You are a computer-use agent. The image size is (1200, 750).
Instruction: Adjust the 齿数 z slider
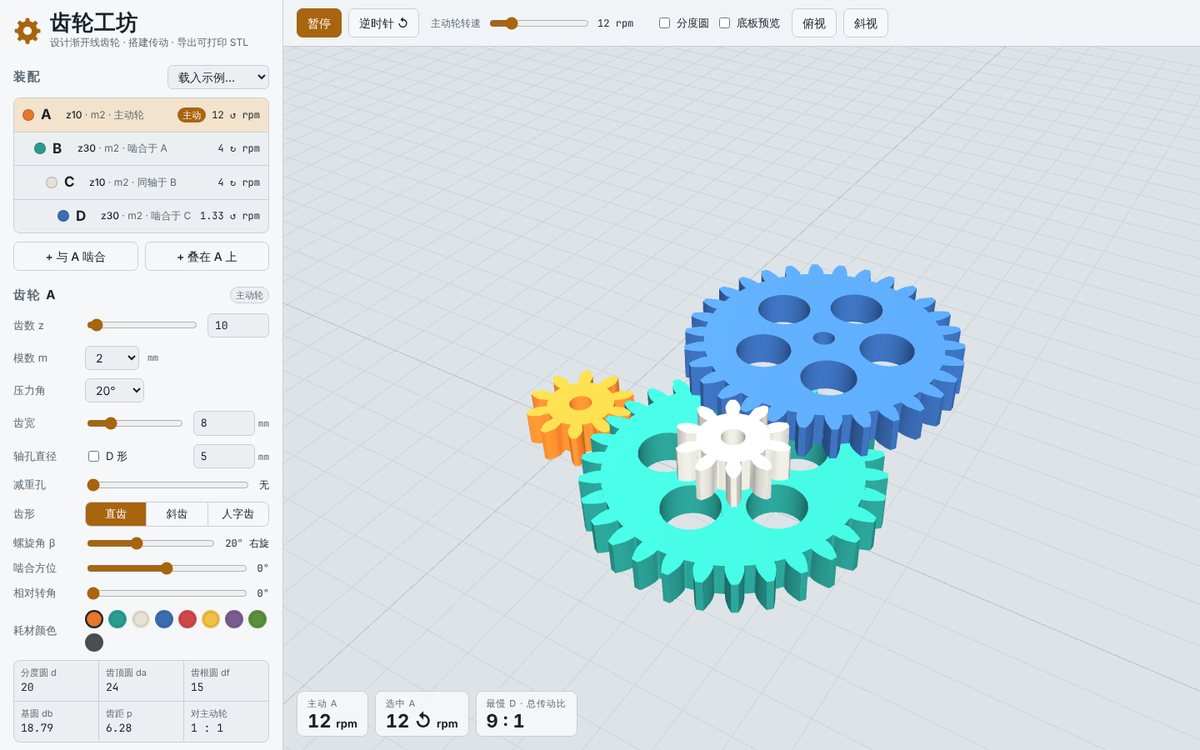[141, 325]
